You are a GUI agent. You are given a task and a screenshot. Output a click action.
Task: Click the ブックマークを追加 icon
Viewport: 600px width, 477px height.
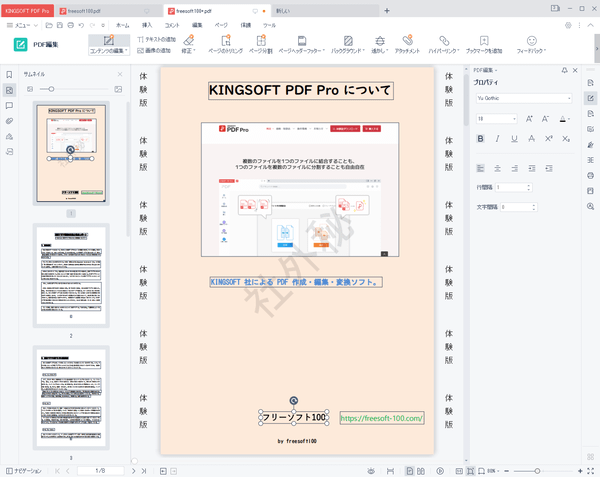(x=484, y=41)
